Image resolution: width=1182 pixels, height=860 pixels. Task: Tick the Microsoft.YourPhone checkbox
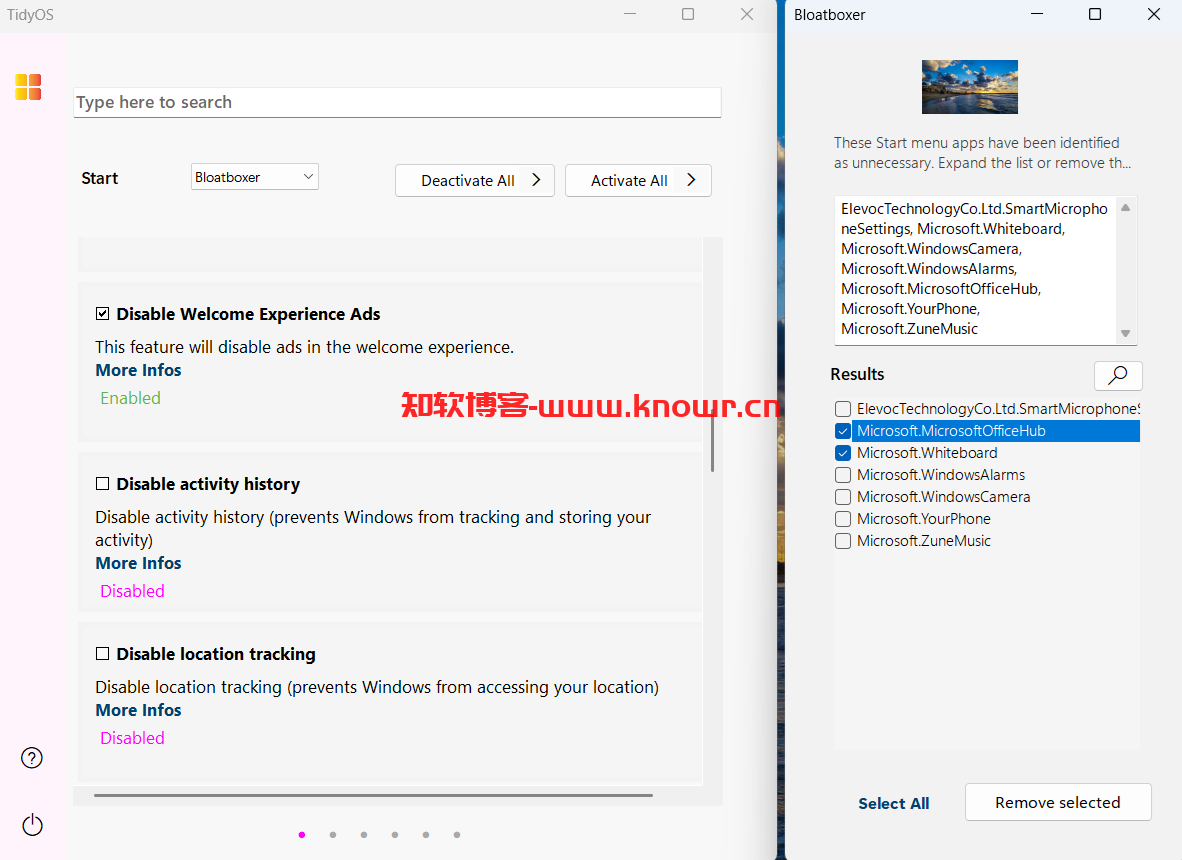click(843, 519)
